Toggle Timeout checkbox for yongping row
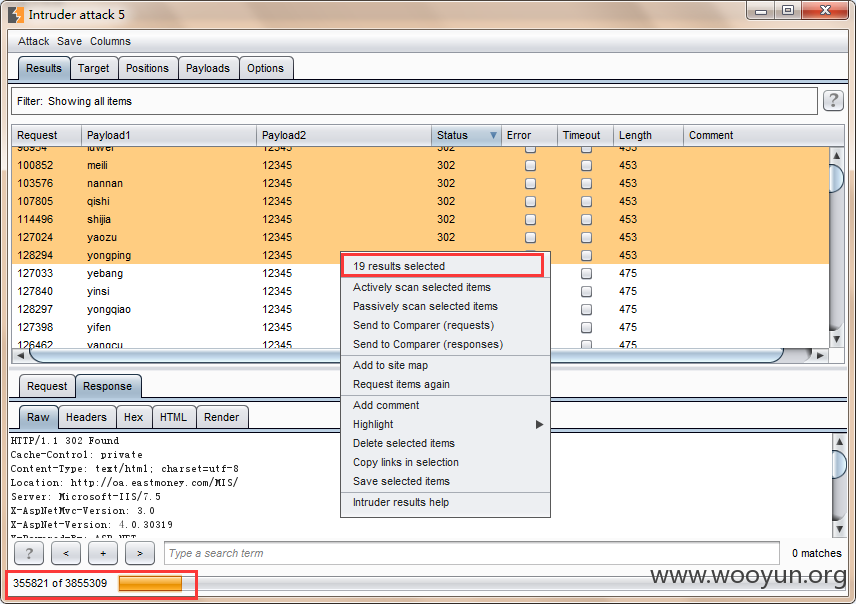Image resolution: width=856 pixels, height=604 pixels. (x=586, y=256)
